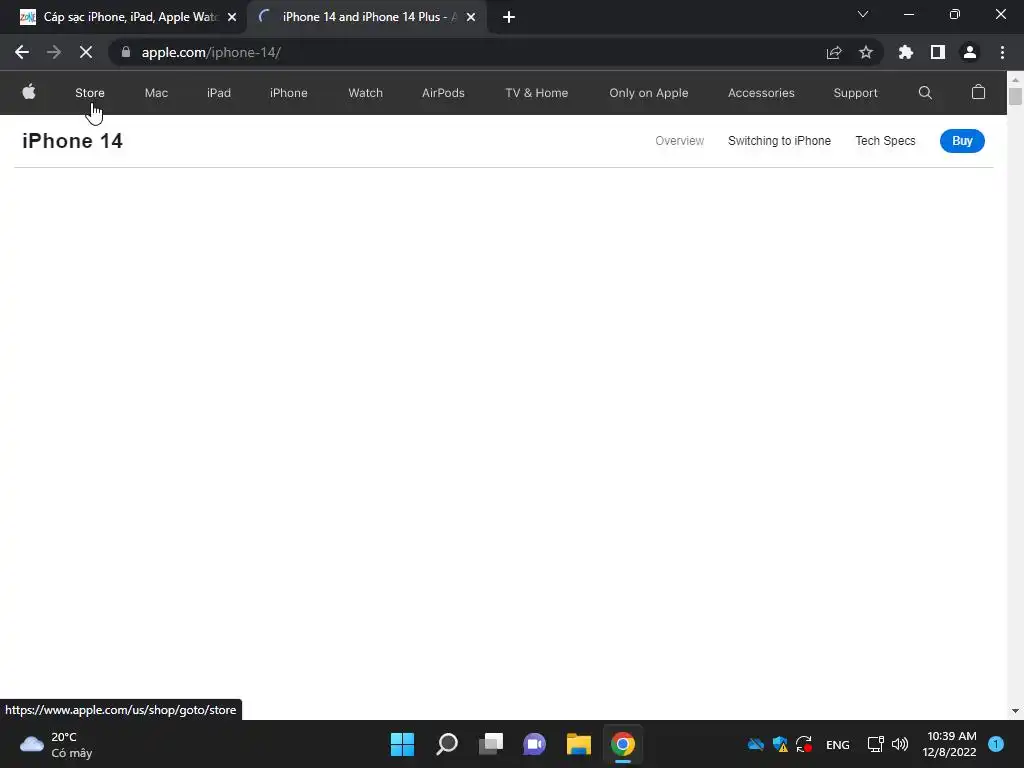Launch the Teams chat taskbar icon
Screen dimensions: 1024x768
pyautogui.click(x=534, y=744)
